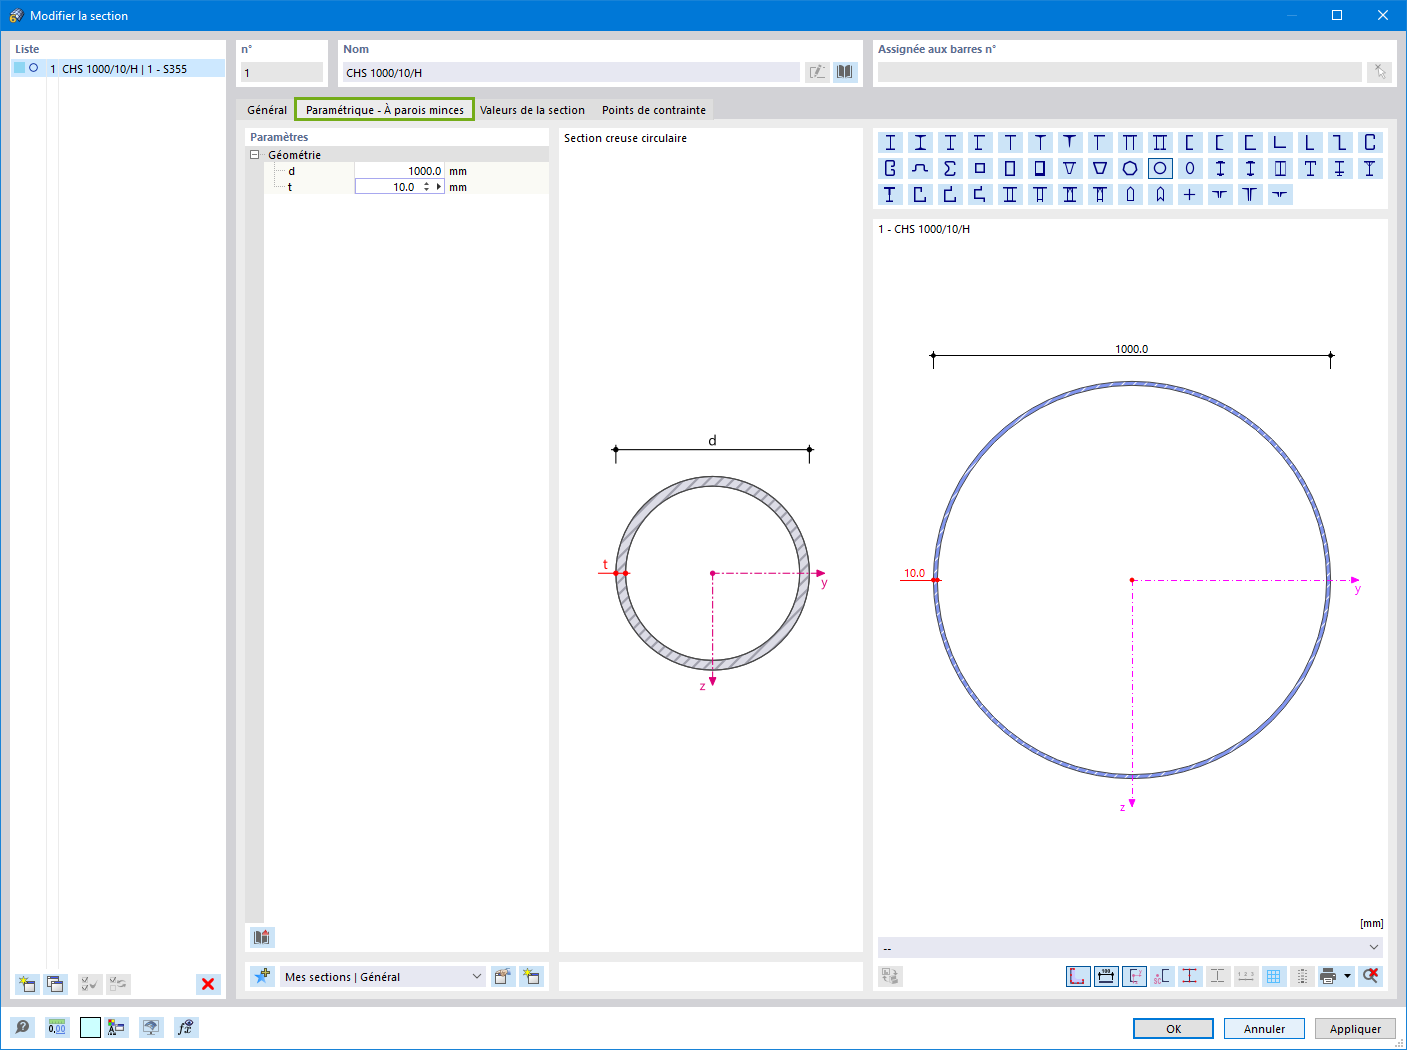Switch to the Général tab

pos(267,110)
